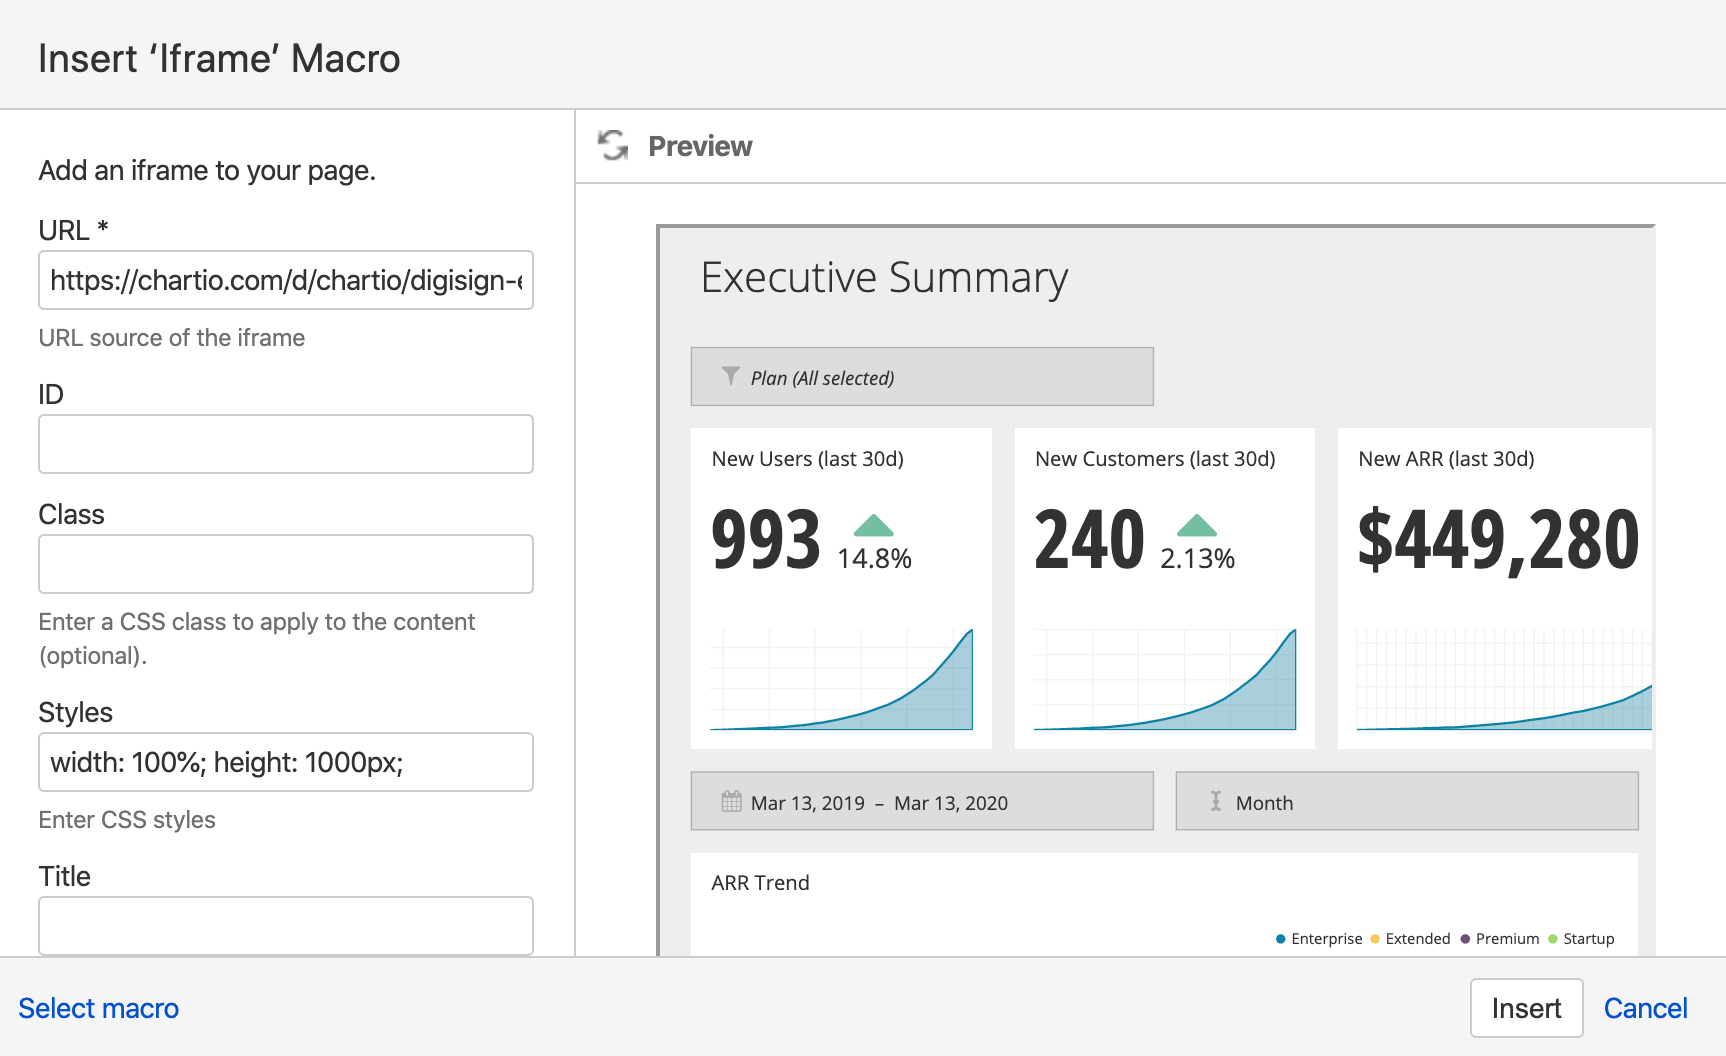Click the Premium legend dot

1465,939
